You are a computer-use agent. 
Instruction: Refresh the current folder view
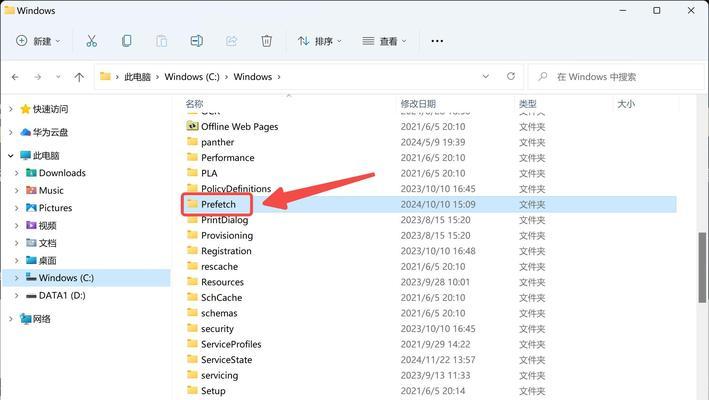[x=511, y=76]
